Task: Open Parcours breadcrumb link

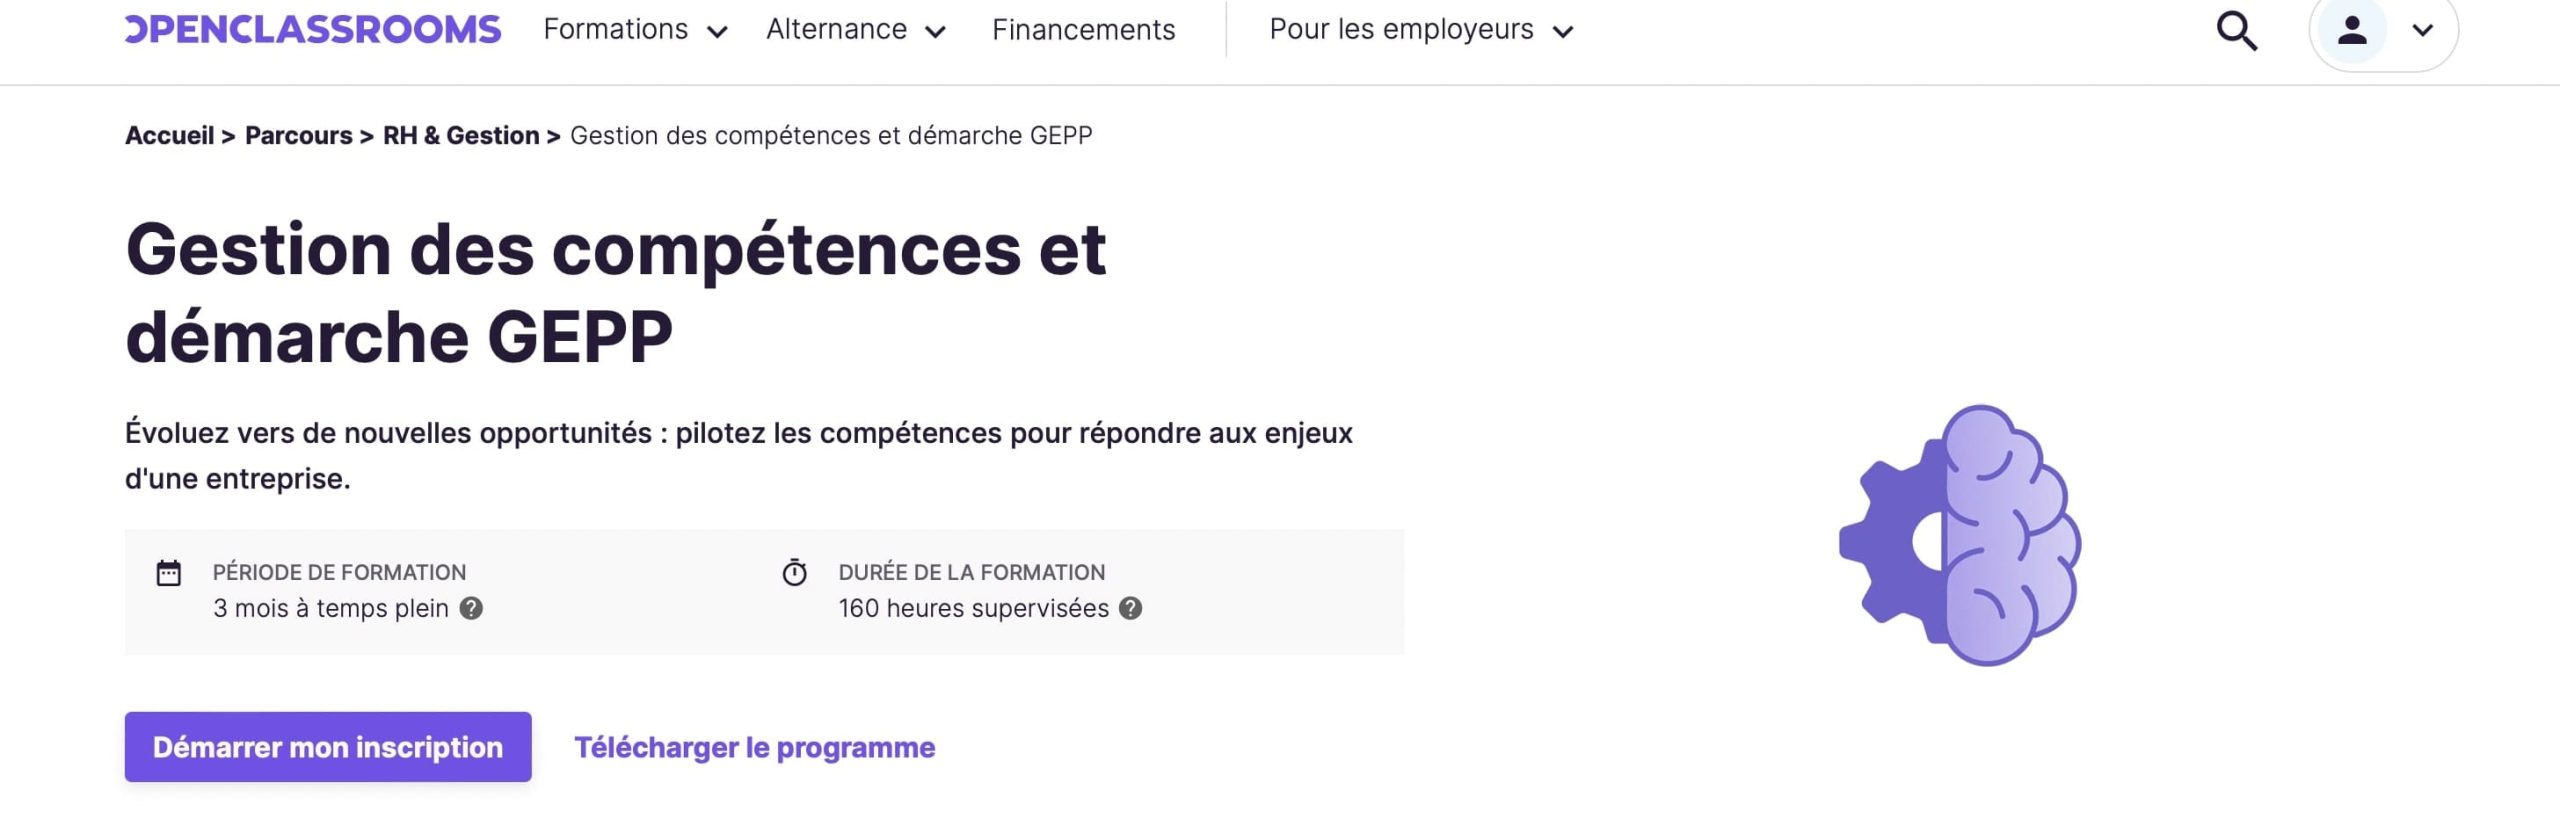Action: click(x=298, y=135)
